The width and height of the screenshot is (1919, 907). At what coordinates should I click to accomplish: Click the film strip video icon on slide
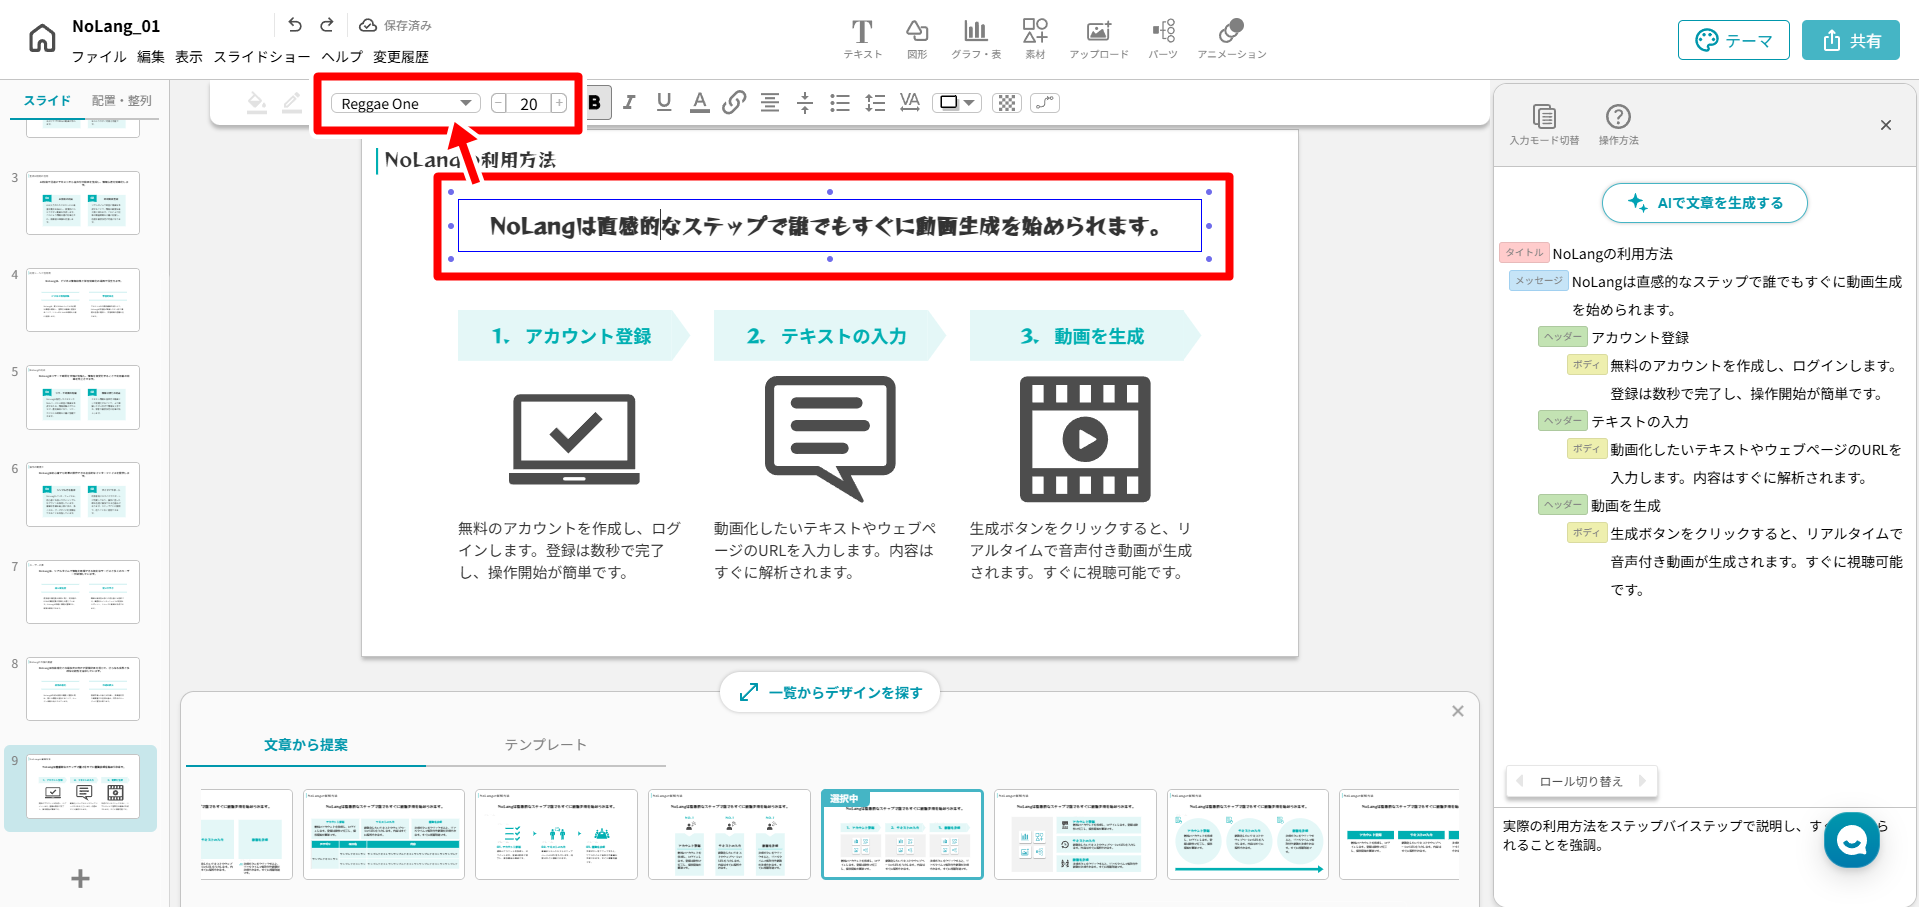1085,439
